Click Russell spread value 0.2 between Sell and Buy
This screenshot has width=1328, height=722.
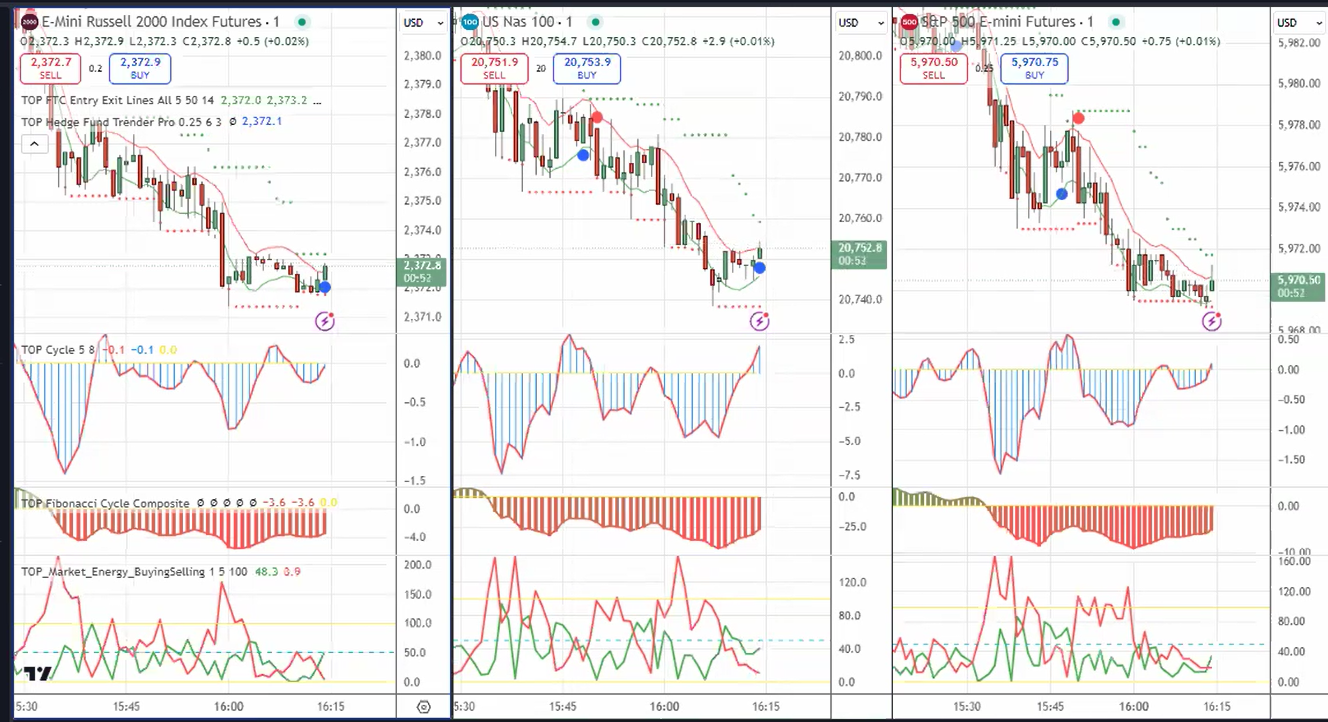(95, 69)
